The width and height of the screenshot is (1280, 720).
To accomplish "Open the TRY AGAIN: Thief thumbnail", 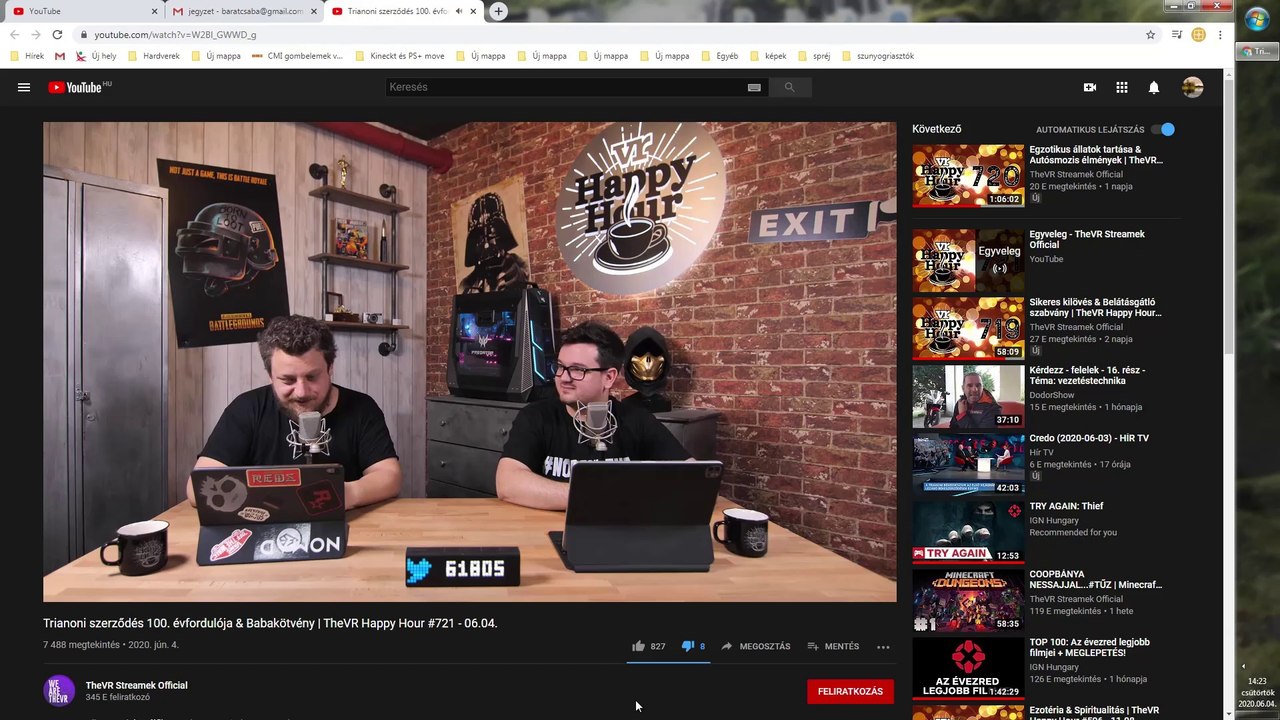I will [x=968, y=532].
